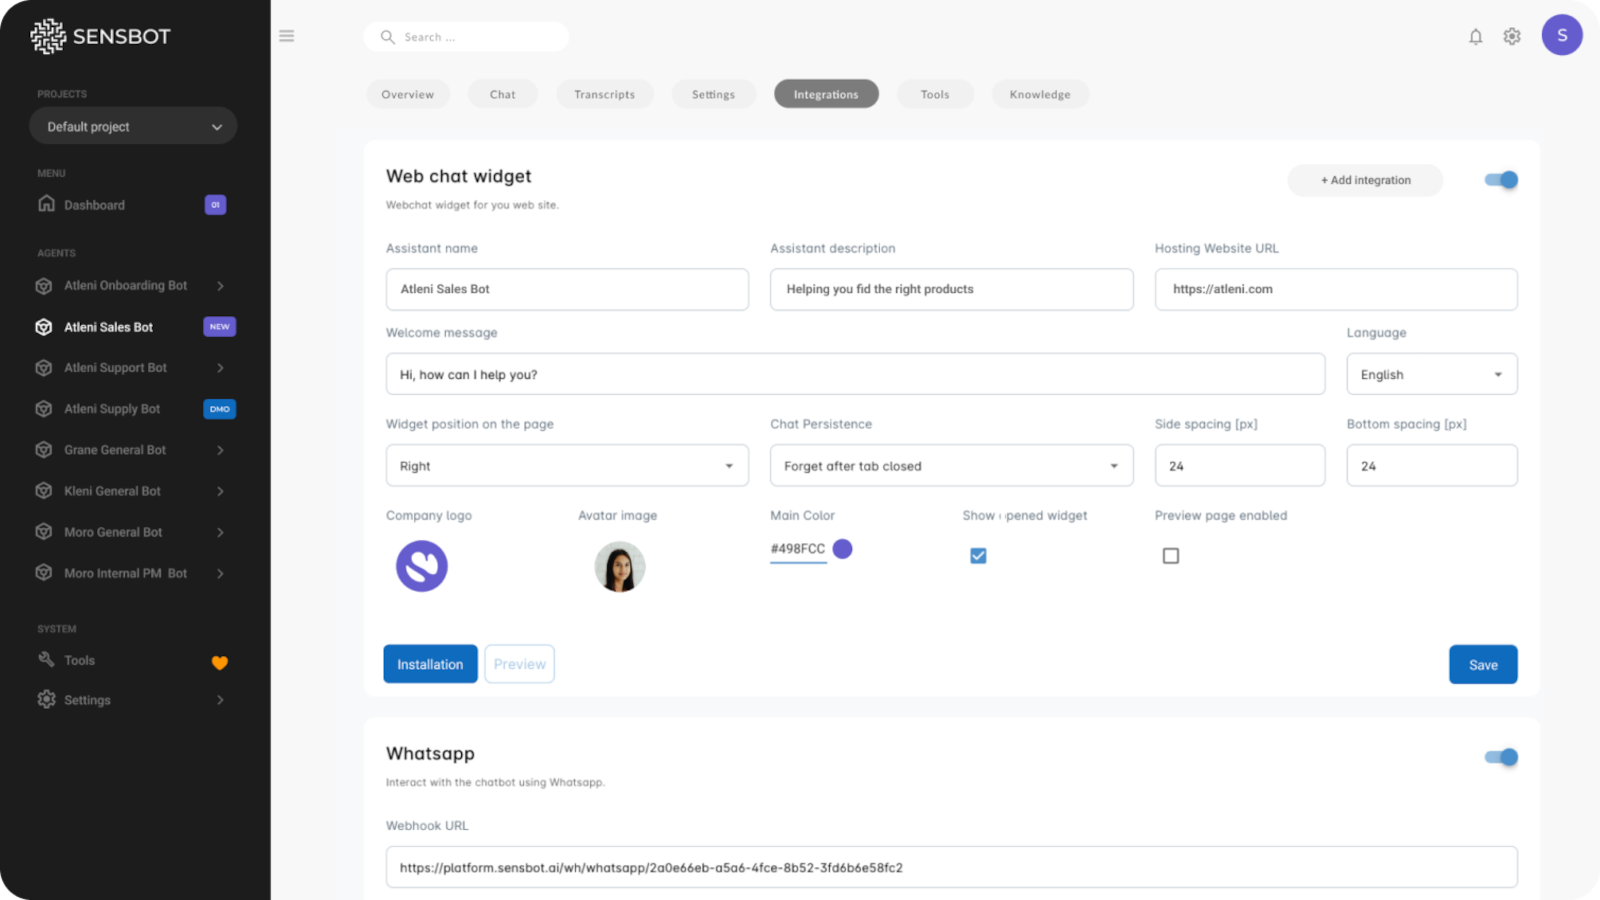Open the Chat Persistence dropdown
Image resolution: width=1600 pixels, height=900 pixels.
coord(952,466)
